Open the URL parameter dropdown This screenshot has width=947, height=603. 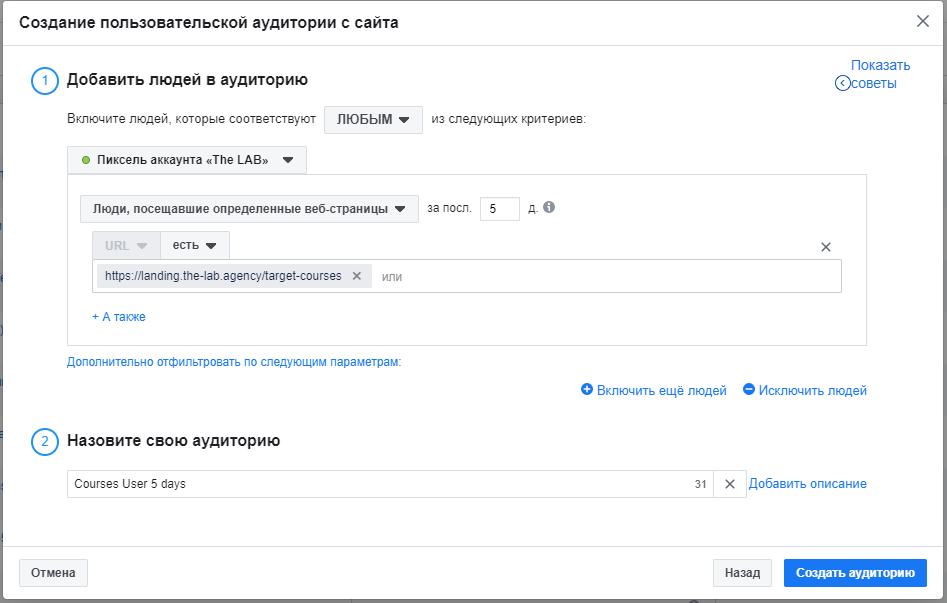point(122,245)
